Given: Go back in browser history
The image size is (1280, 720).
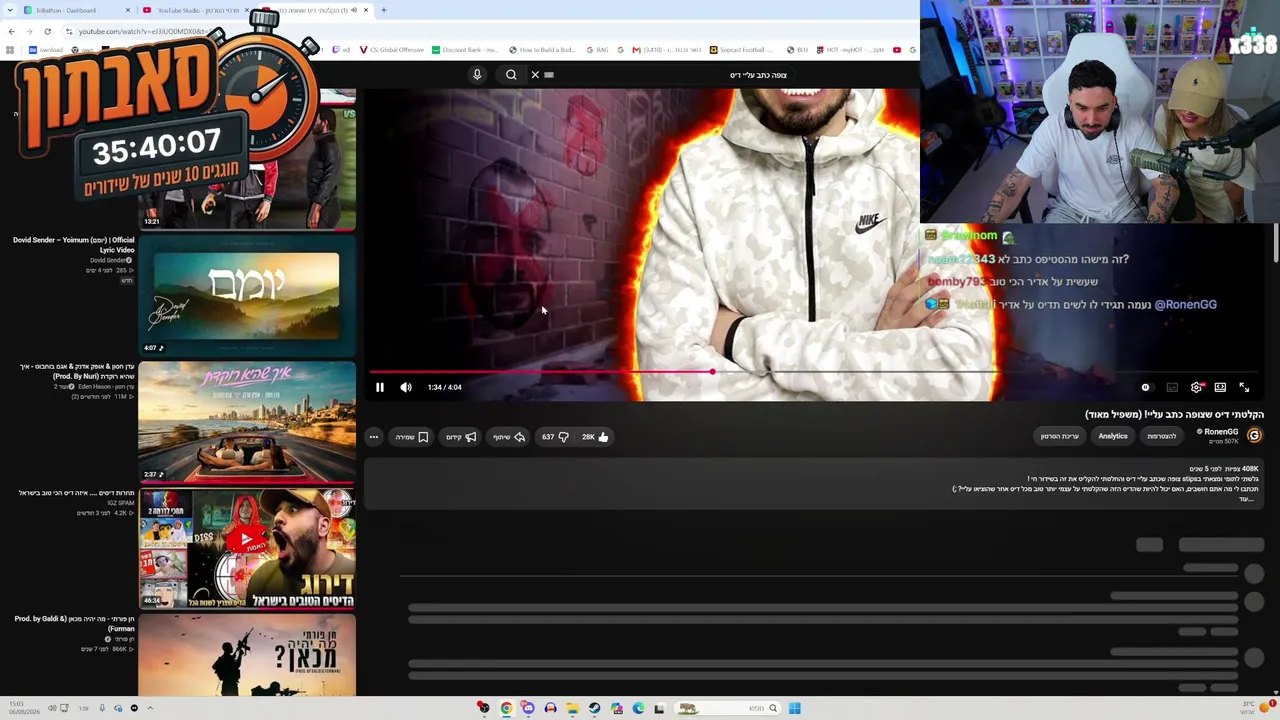Looking at the screenshot, I should (x=11, y=31).
